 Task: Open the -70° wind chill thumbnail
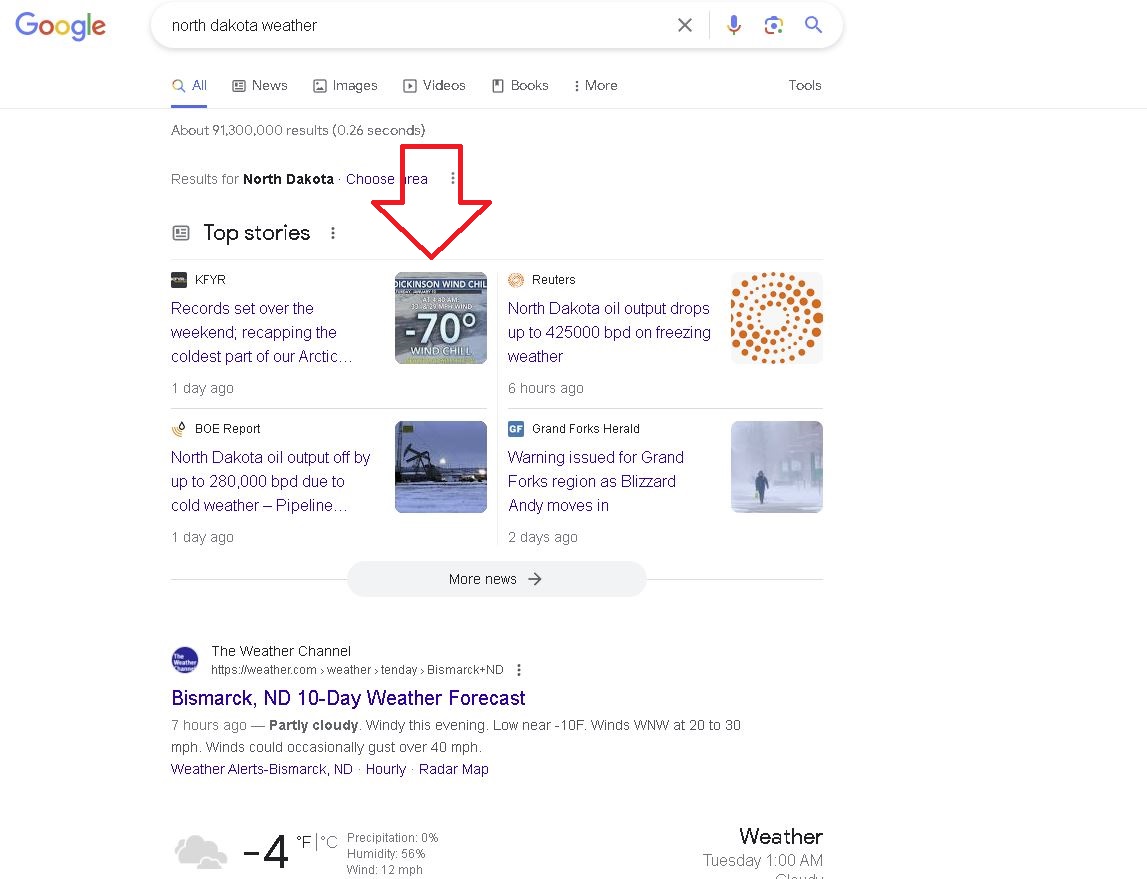coord(441,318)
